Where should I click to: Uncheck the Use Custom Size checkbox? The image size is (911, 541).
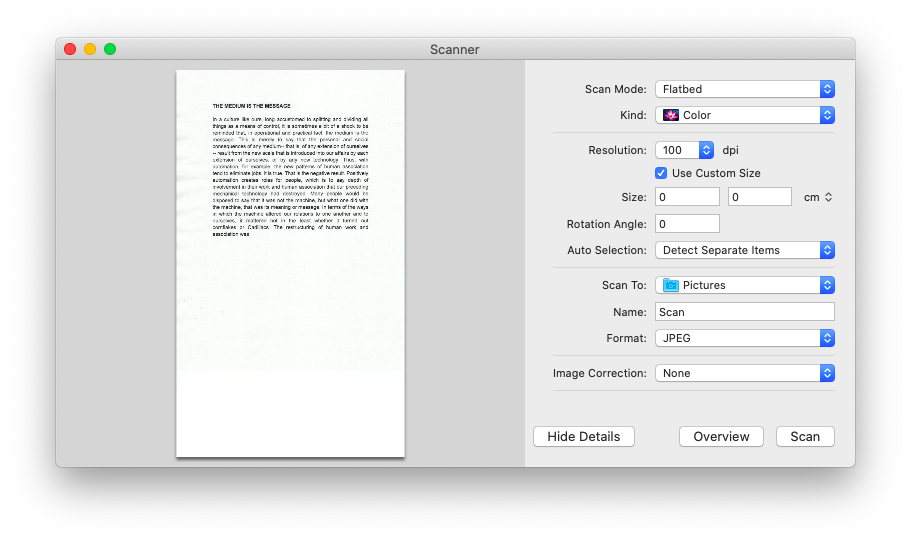pos(661,173)
